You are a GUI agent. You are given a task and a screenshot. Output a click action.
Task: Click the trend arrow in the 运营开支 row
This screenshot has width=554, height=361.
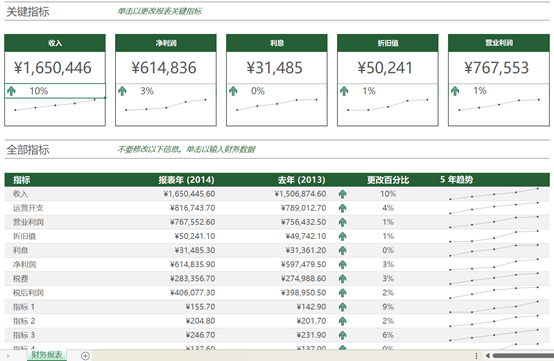tap(342, 208)
